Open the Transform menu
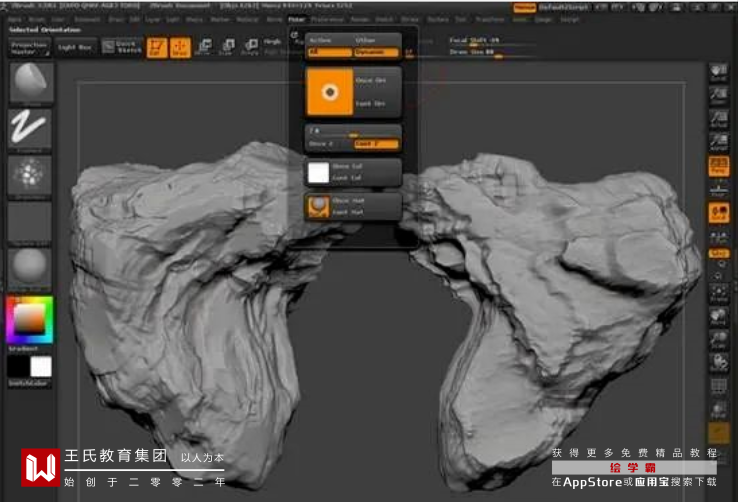The image size is (738, 502). pyautogui.click(x=490, y=20)
